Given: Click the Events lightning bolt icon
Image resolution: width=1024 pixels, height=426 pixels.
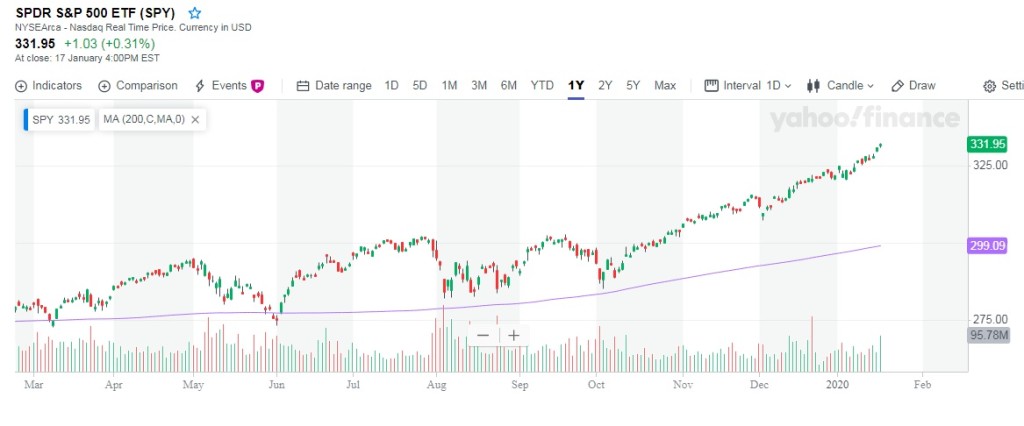Looking at the screenshot, I should 200,86.
